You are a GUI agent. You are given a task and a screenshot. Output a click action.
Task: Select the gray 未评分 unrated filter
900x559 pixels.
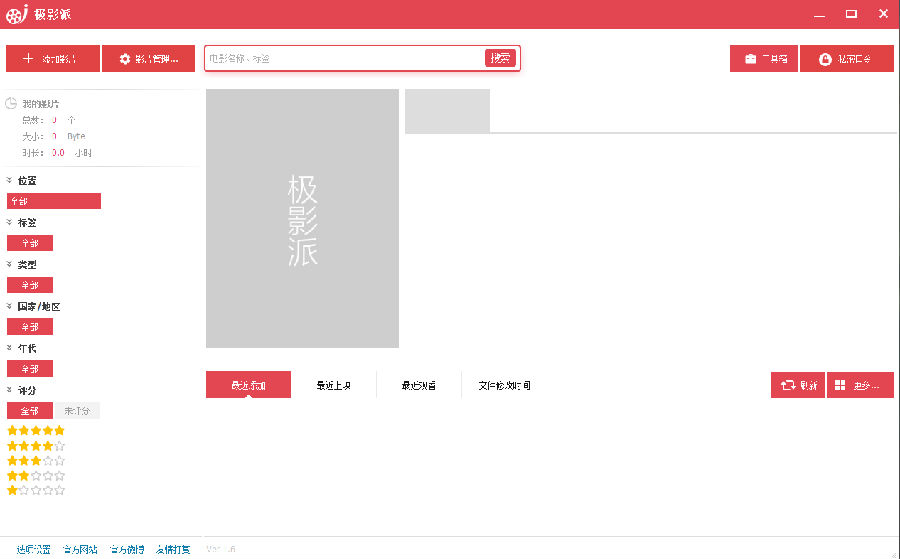(76, 410)
